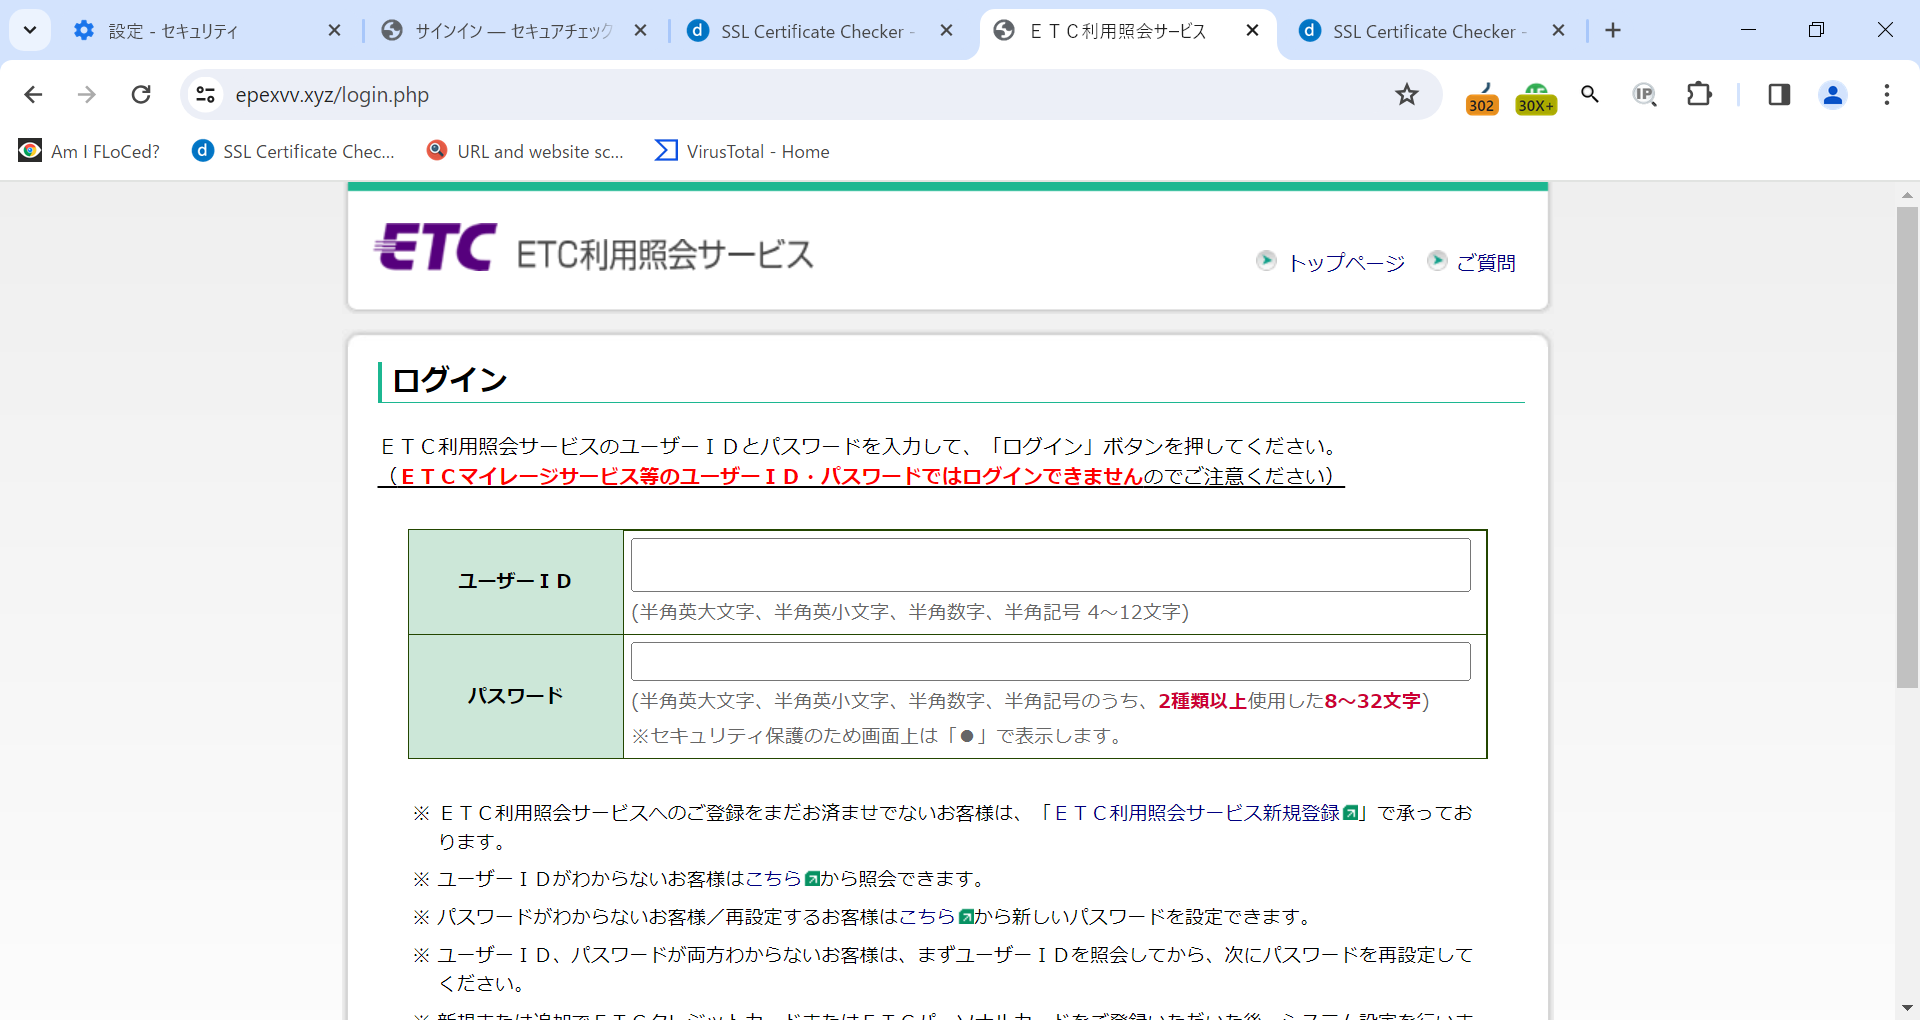Focus the ユーザーID input field
Screen dimensions: 1920x1020
pos(1050,565)
